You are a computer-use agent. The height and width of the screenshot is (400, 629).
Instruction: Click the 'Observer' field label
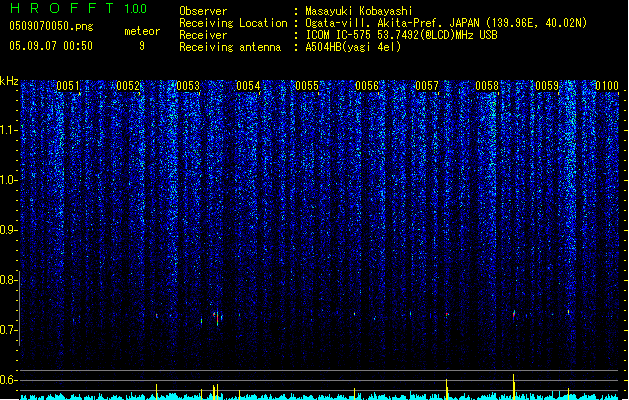coord(203,11)
